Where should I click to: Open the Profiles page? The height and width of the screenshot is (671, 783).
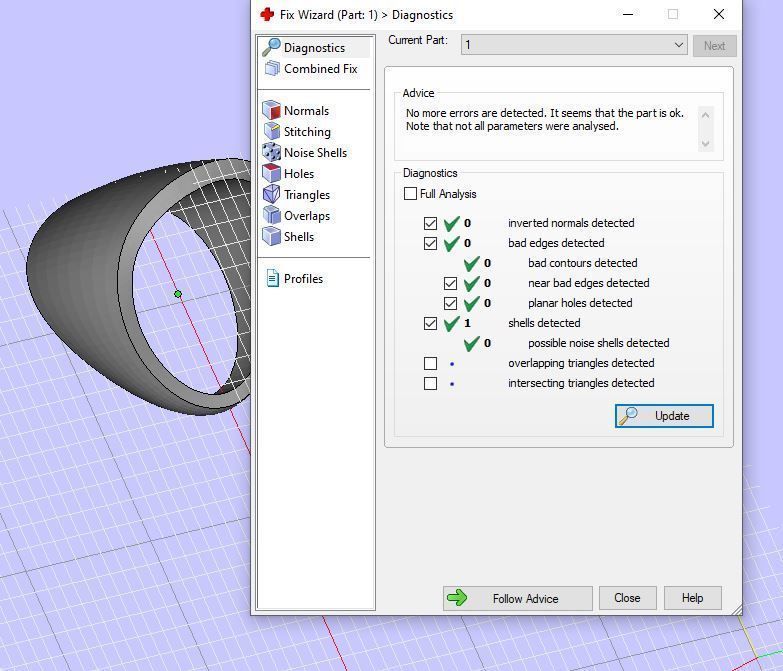[303, 278]
